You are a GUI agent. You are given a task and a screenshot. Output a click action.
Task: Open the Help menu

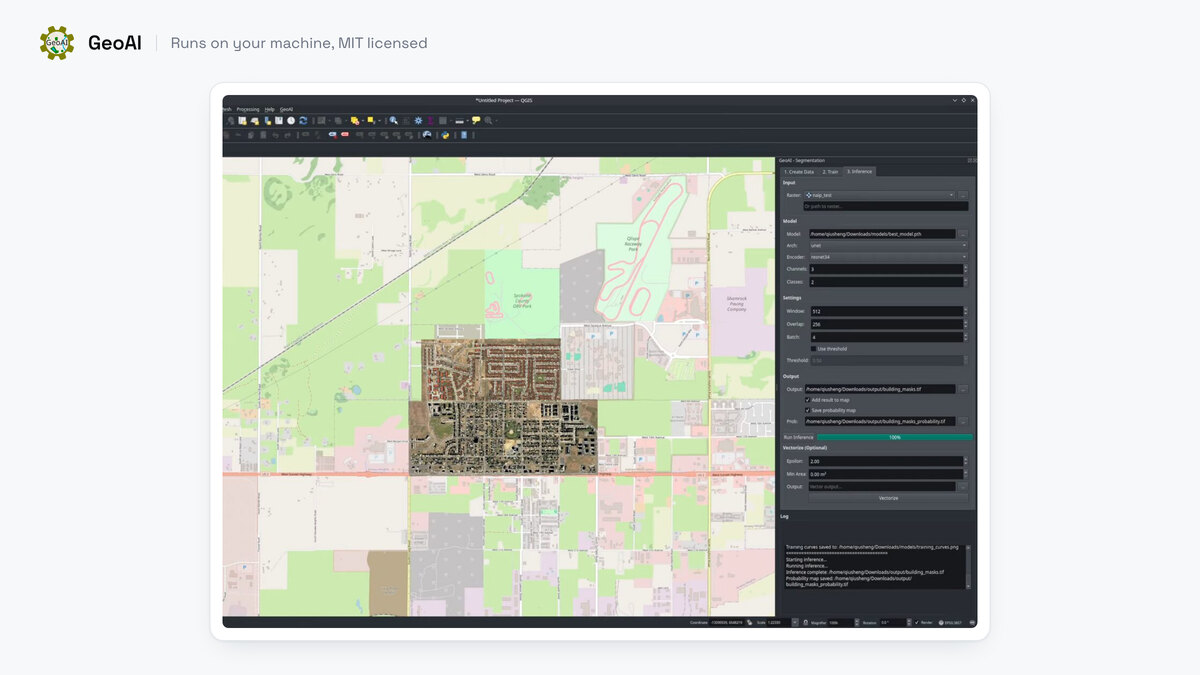coord(269,109)
